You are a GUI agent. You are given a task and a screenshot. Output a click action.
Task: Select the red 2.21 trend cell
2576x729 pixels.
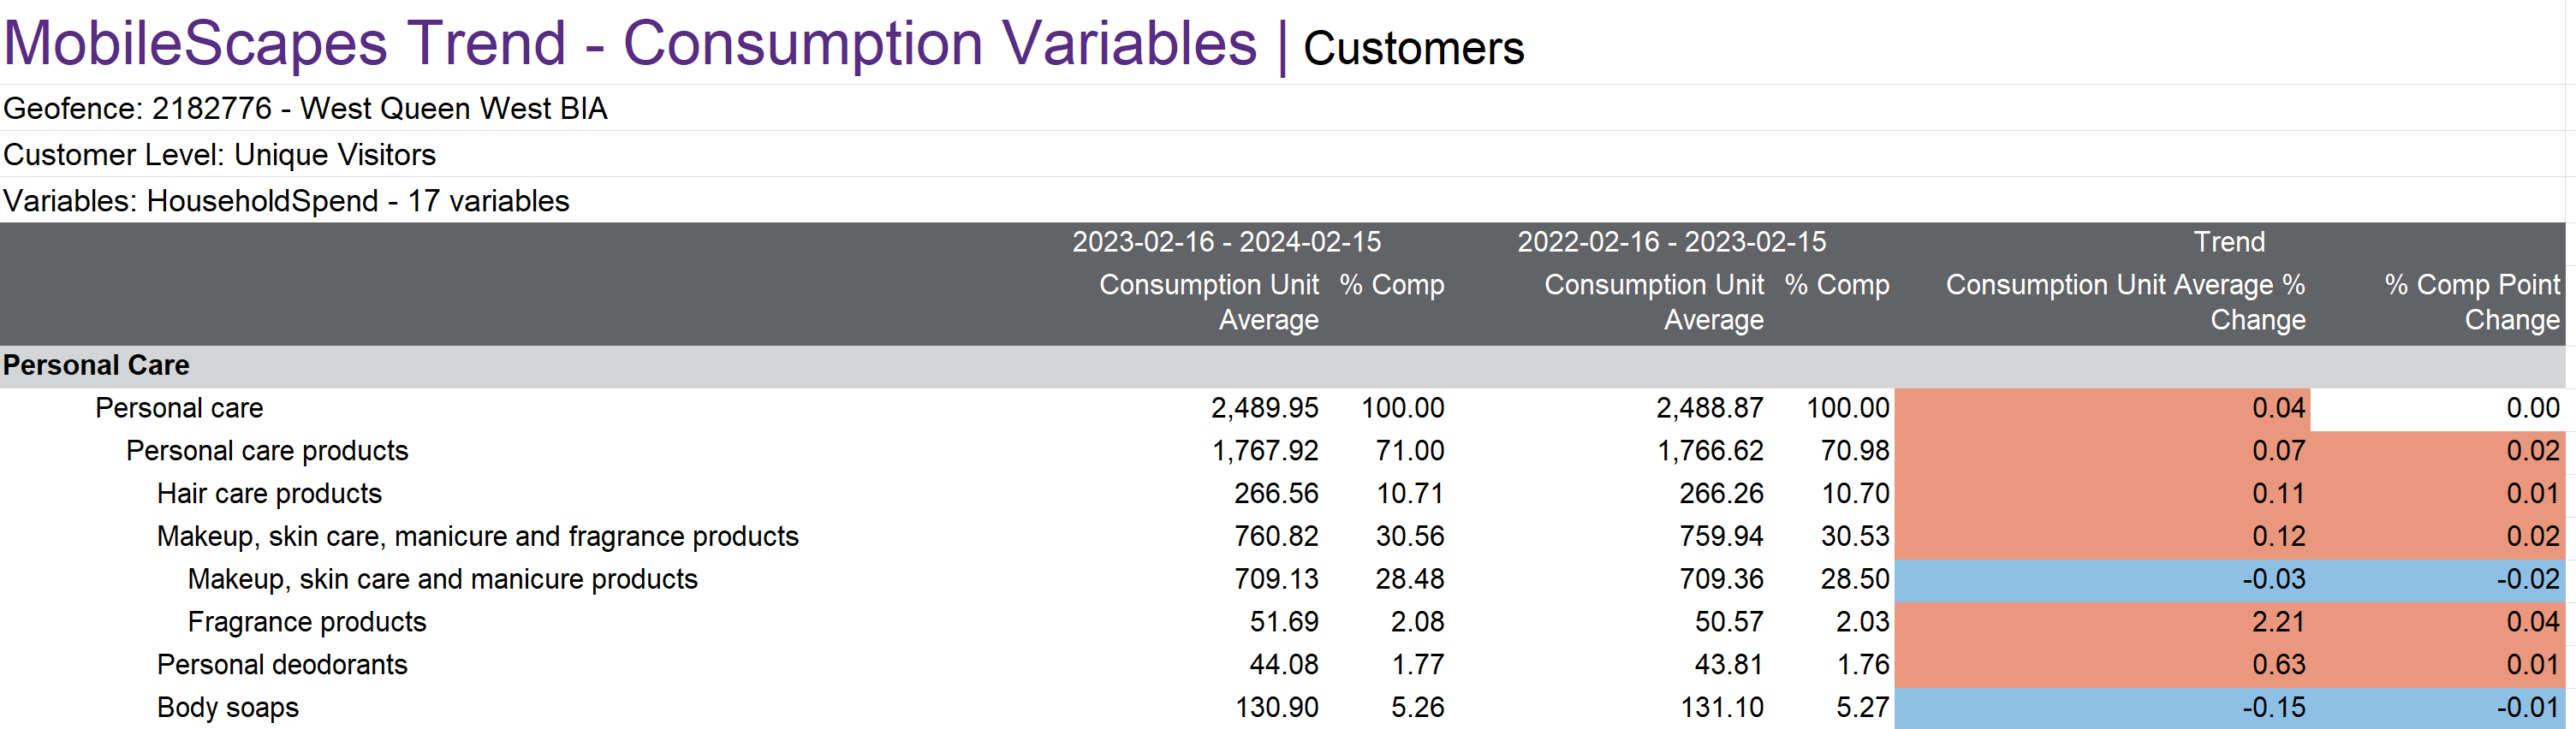[2102, 623]
